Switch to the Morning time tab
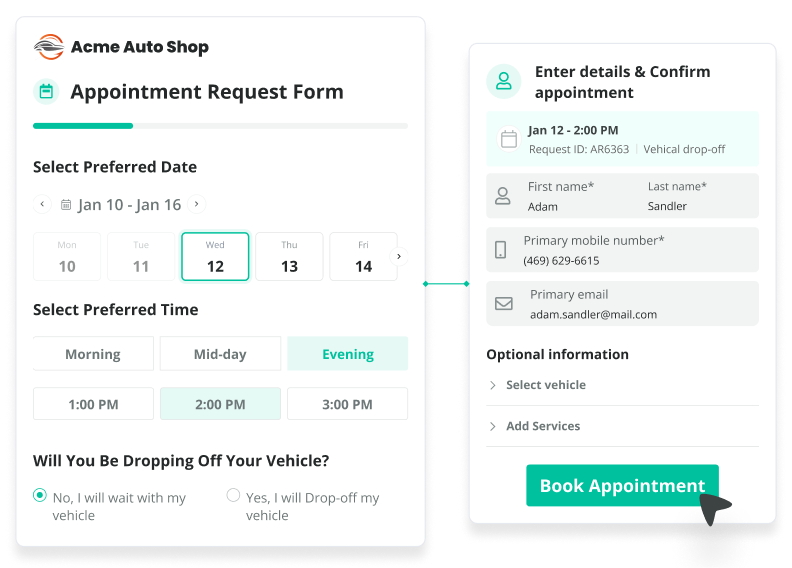792x568 pixels. (x=93, y=354)
